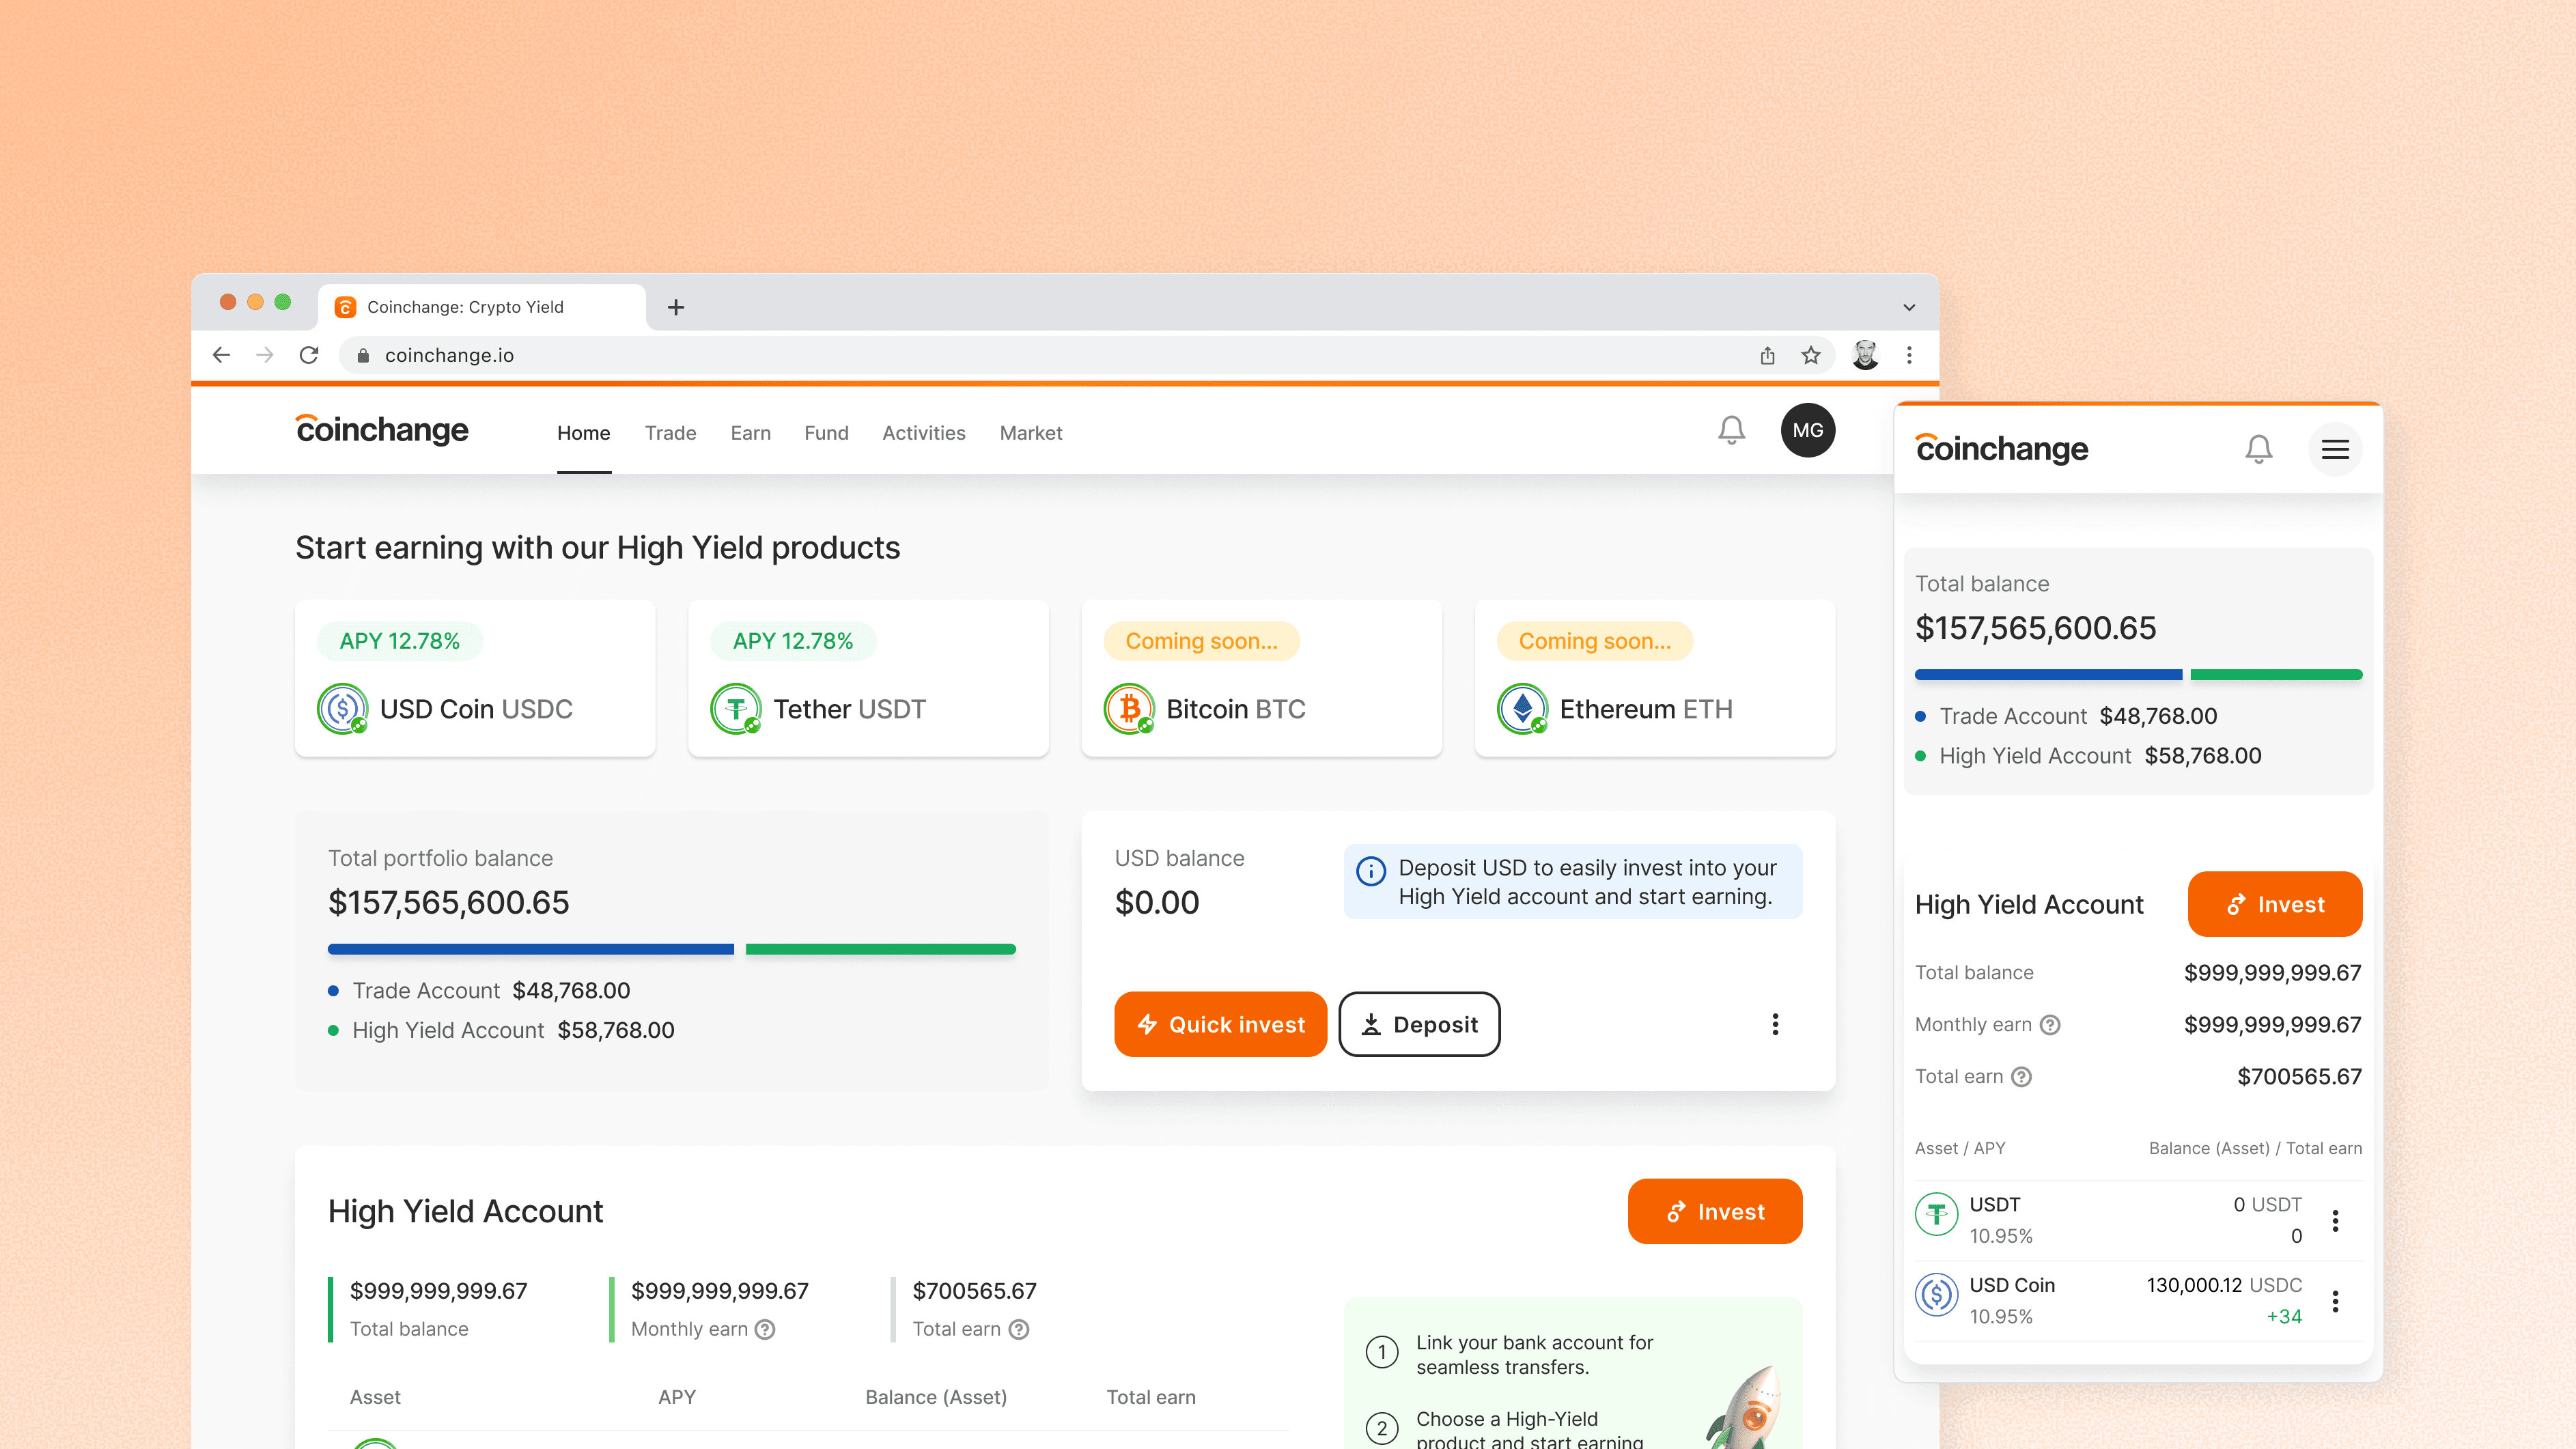Select the Tether USDT product card
Screen dimensions: 2576x1449
tap(868, 679)
